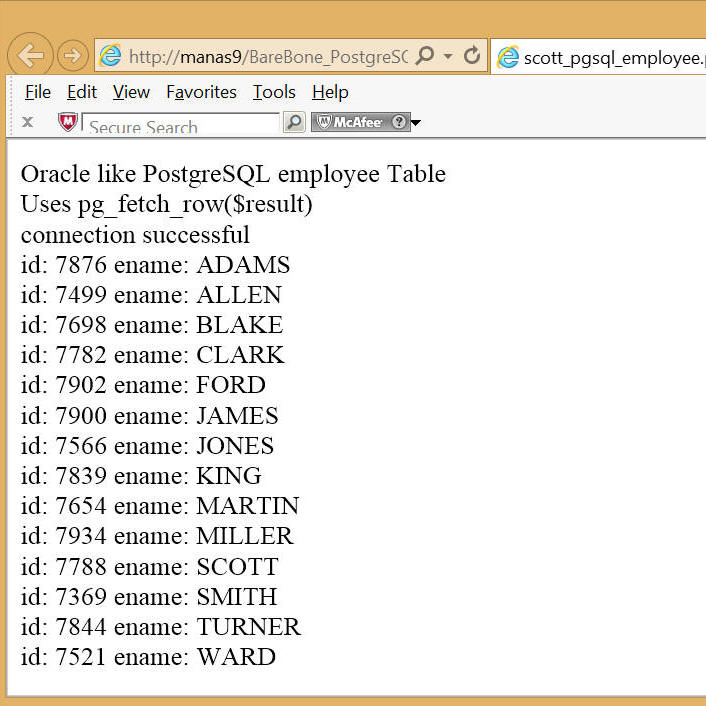This screenshot has width=706, height=706.
Task: Click the row 'id: 7788 ename: SCOTT'
Action: pyautogui.click(x=149, y=566)
